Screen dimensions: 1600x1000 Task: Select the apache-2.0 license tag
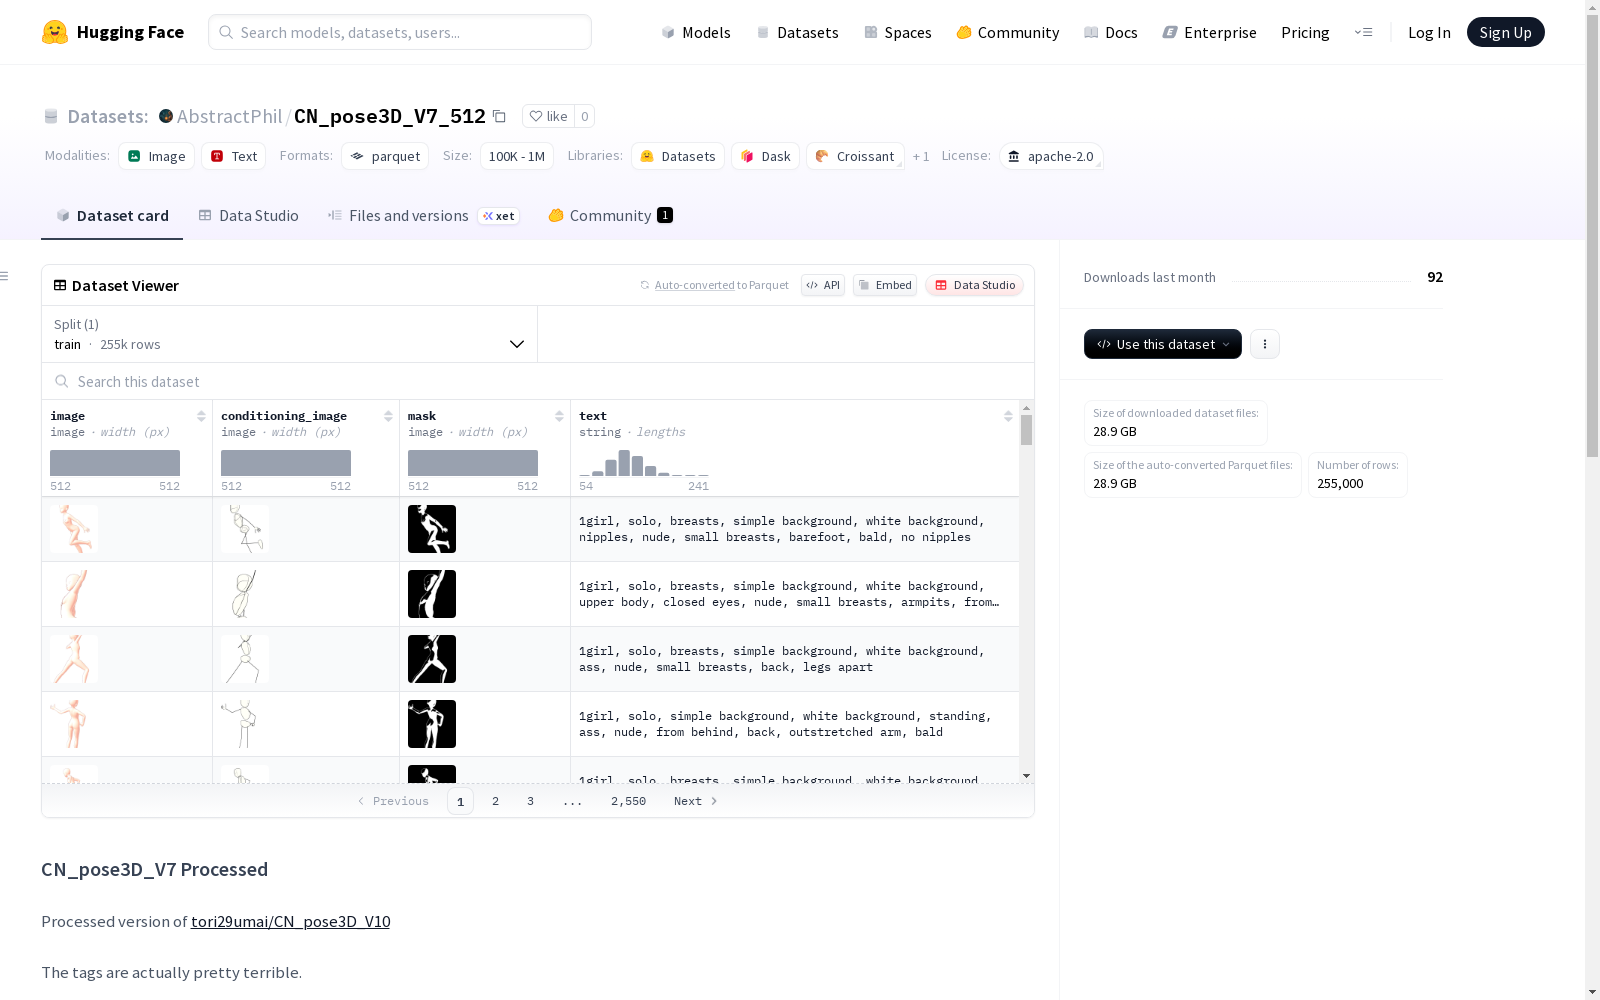coord(1051,156)
